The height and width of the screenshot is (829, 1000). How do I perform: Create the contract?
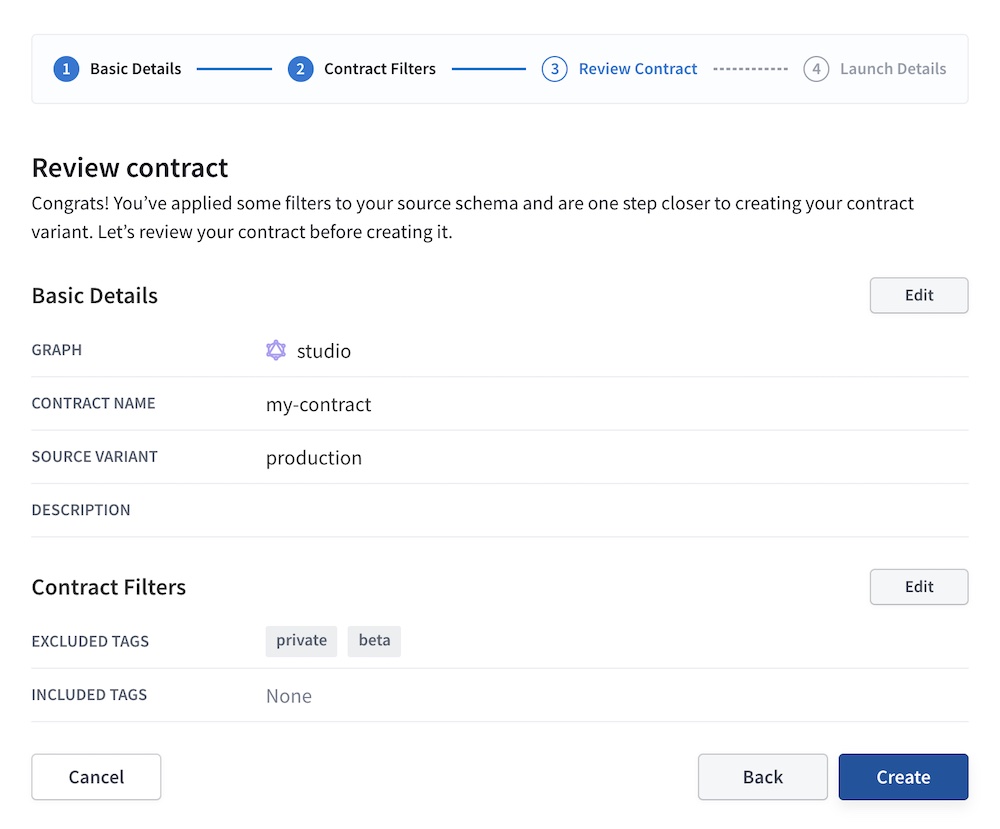(902, 776)
